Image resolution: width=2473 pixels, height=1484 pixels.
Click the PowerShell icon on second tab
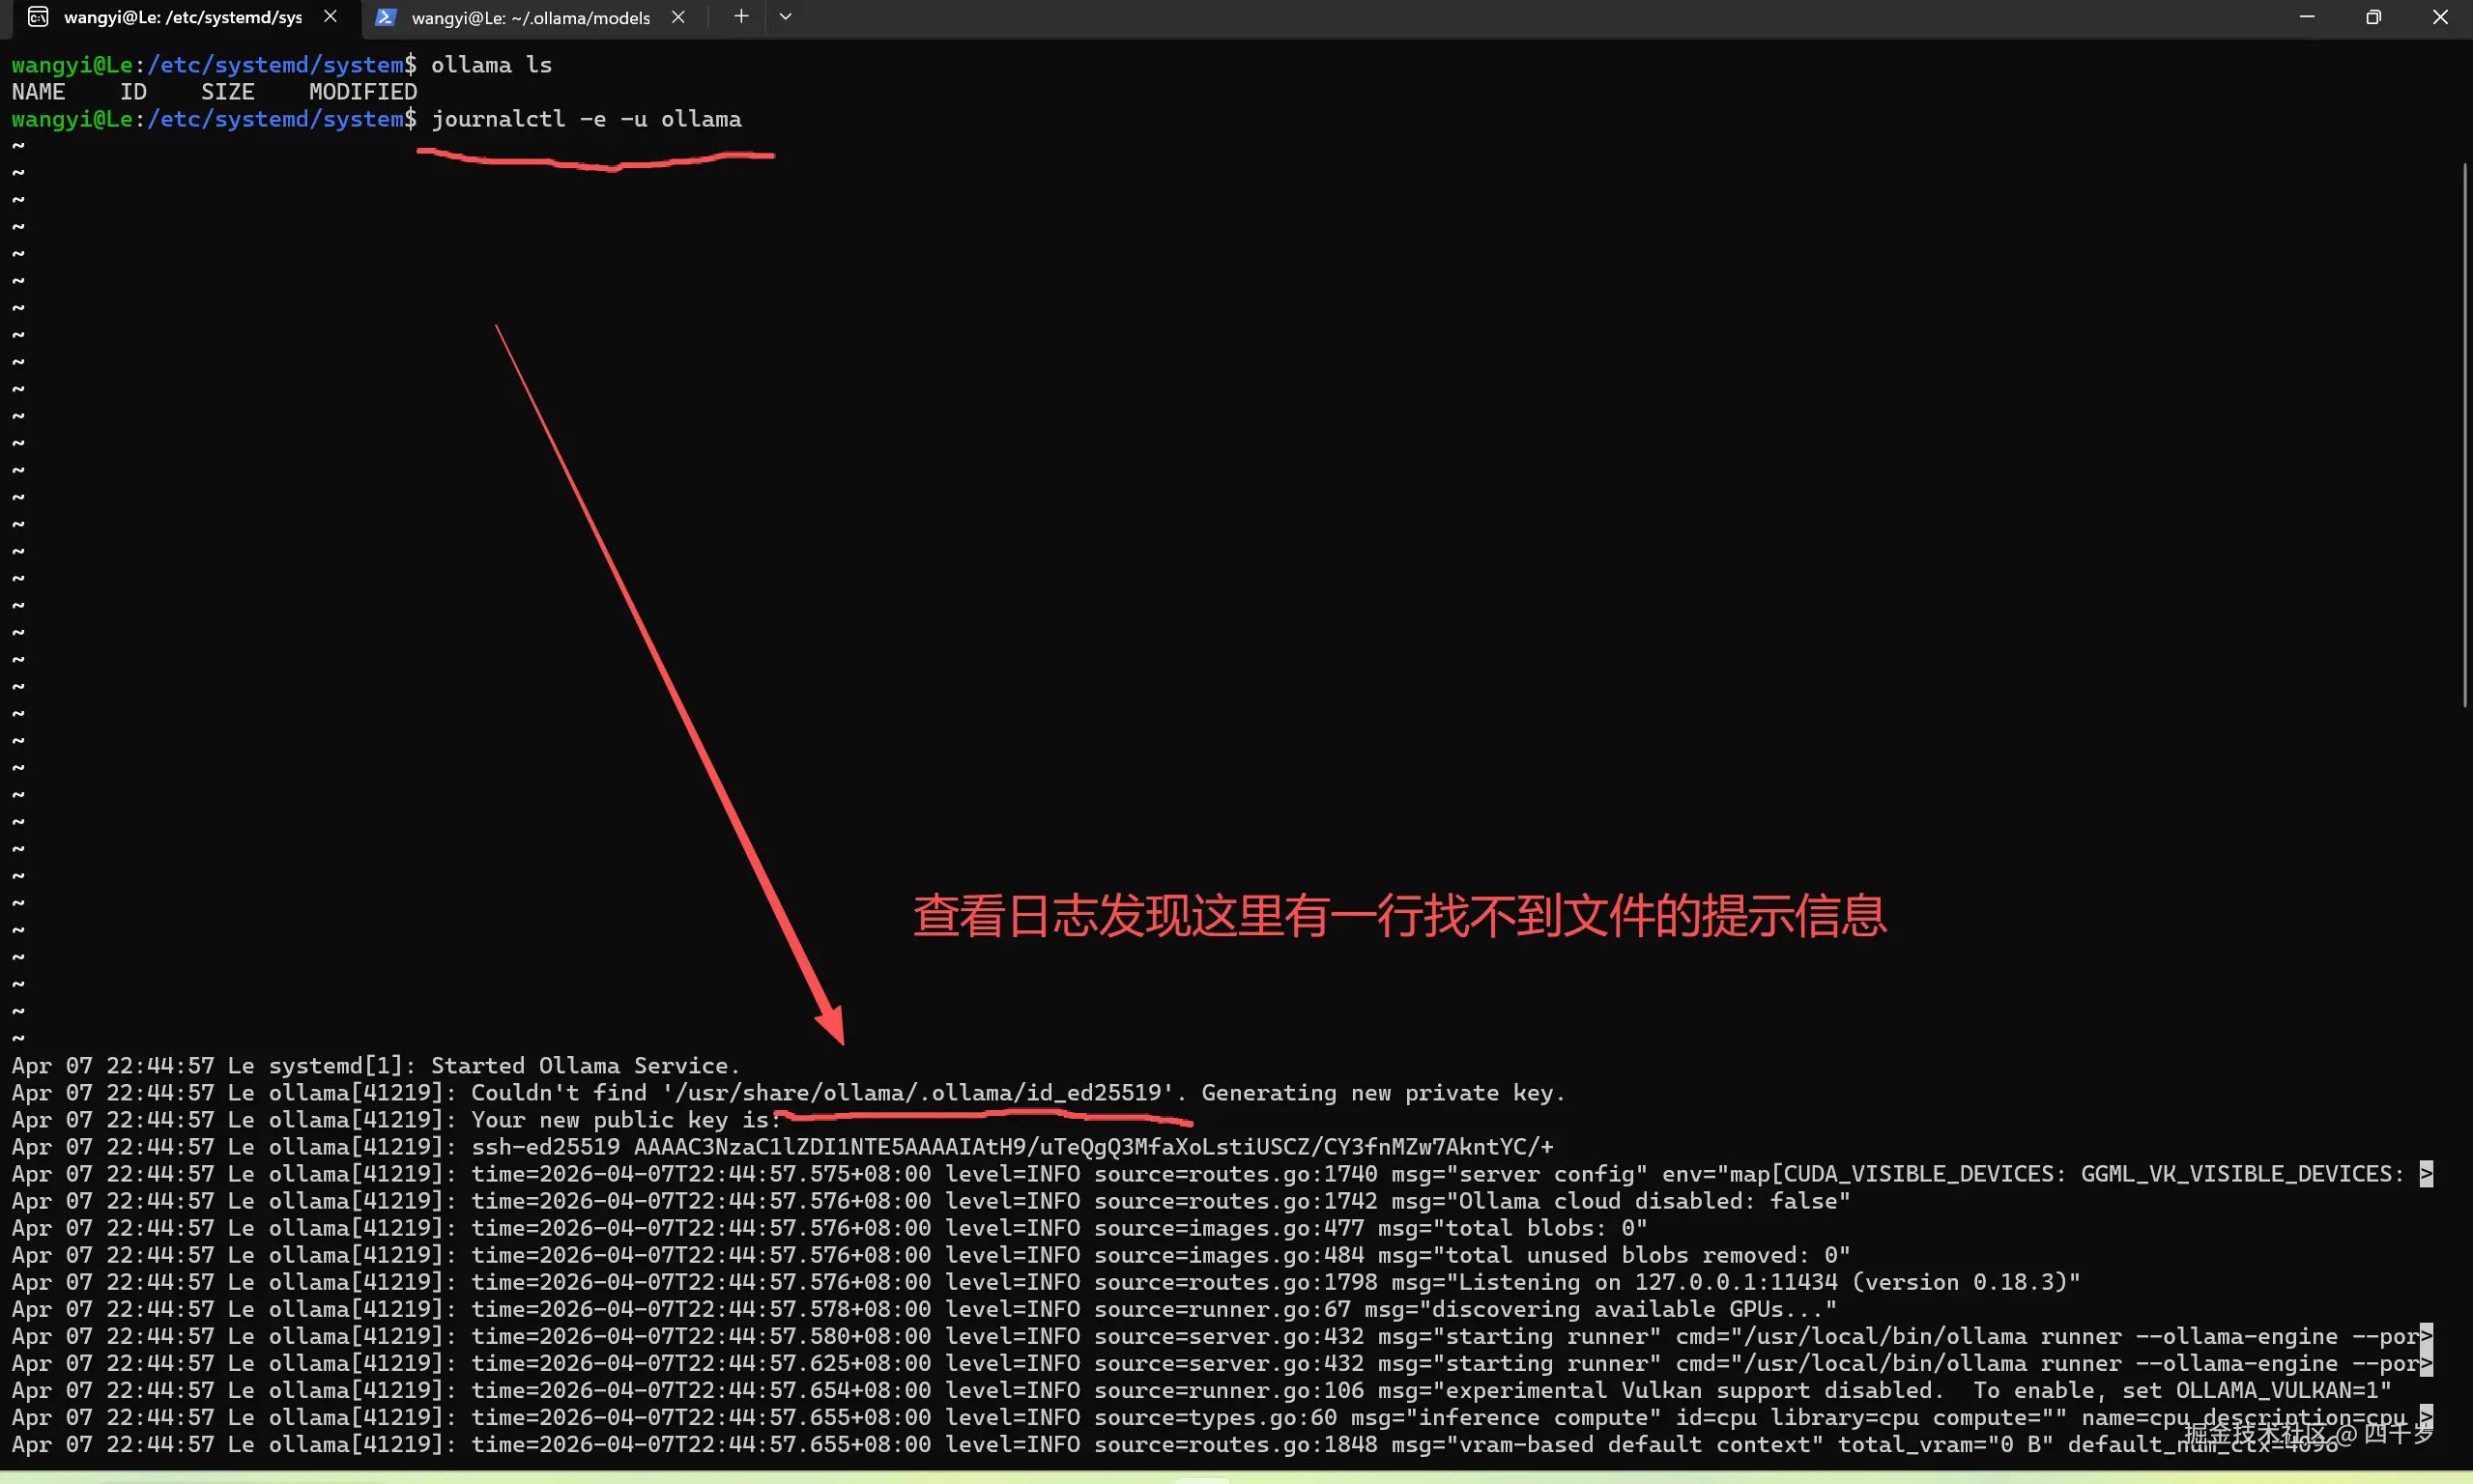[x=385, y=17]
